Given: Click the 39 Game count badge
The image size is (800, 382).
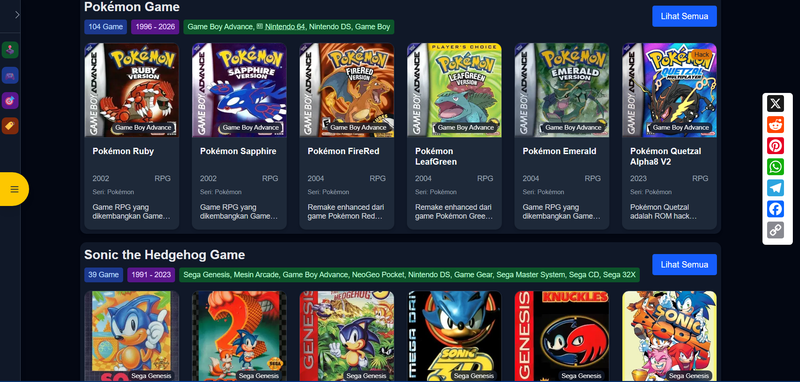Looking at the screenshot, I should point(104,275).
